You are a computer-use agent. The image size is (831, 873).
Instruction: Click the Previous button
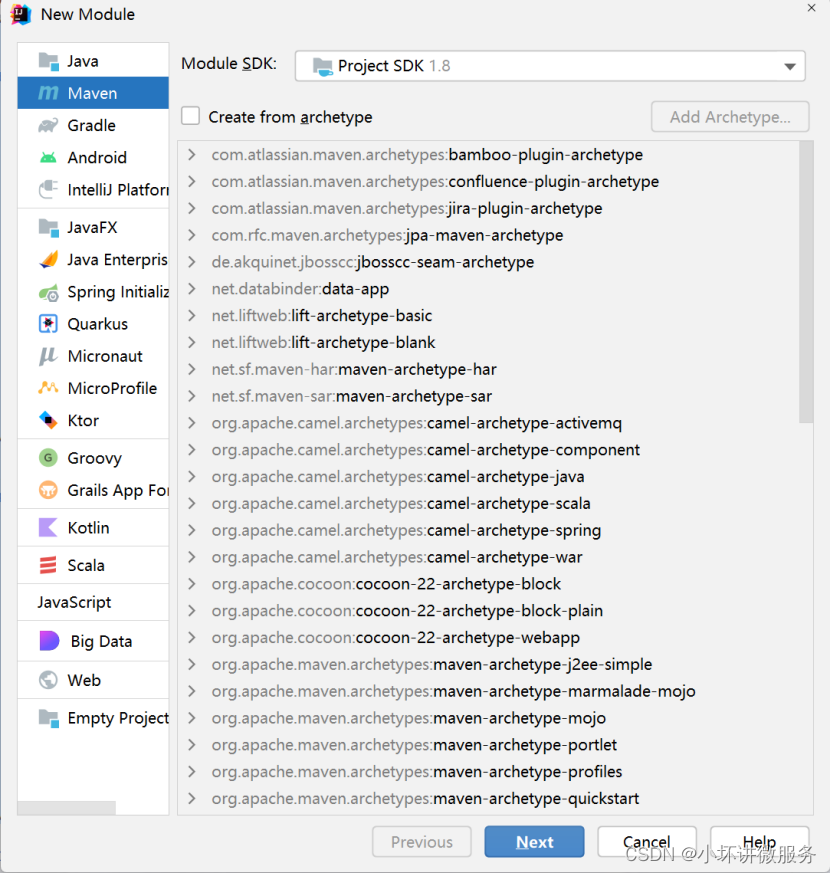[x=422, y=842]
